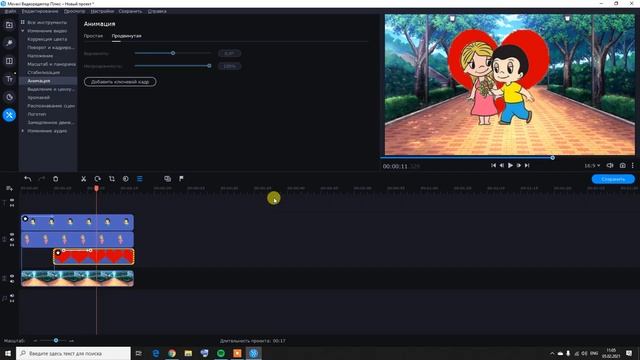Toggle the eye icon on the overlay track
The width and height of the screenshot is (640, 360).
coord(12,235)
